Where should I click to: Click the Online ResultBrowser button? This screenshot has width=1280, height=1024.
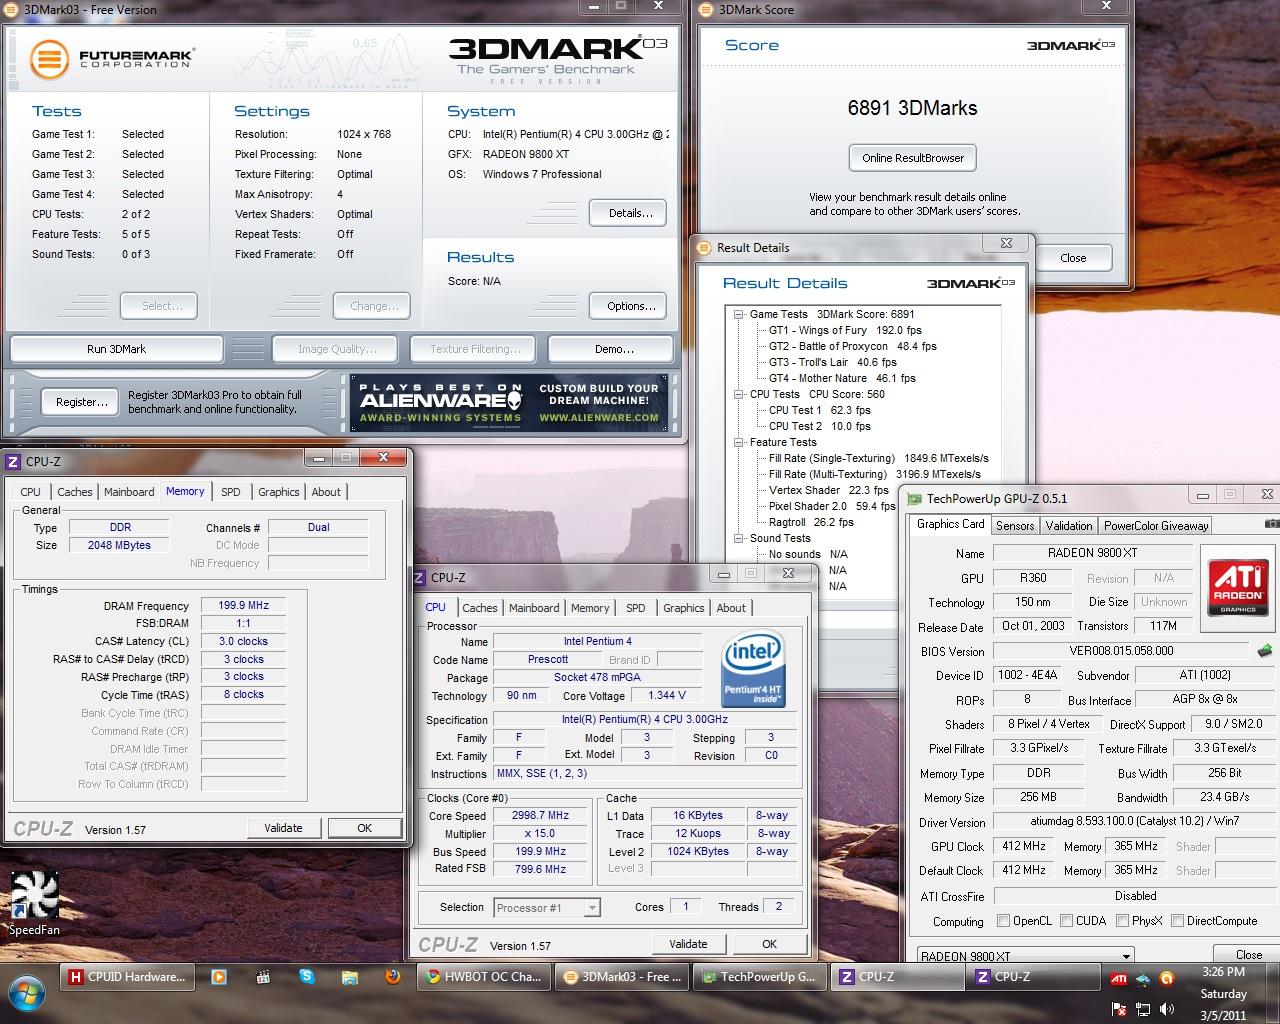pyautogui.click(x=913, y=158)
